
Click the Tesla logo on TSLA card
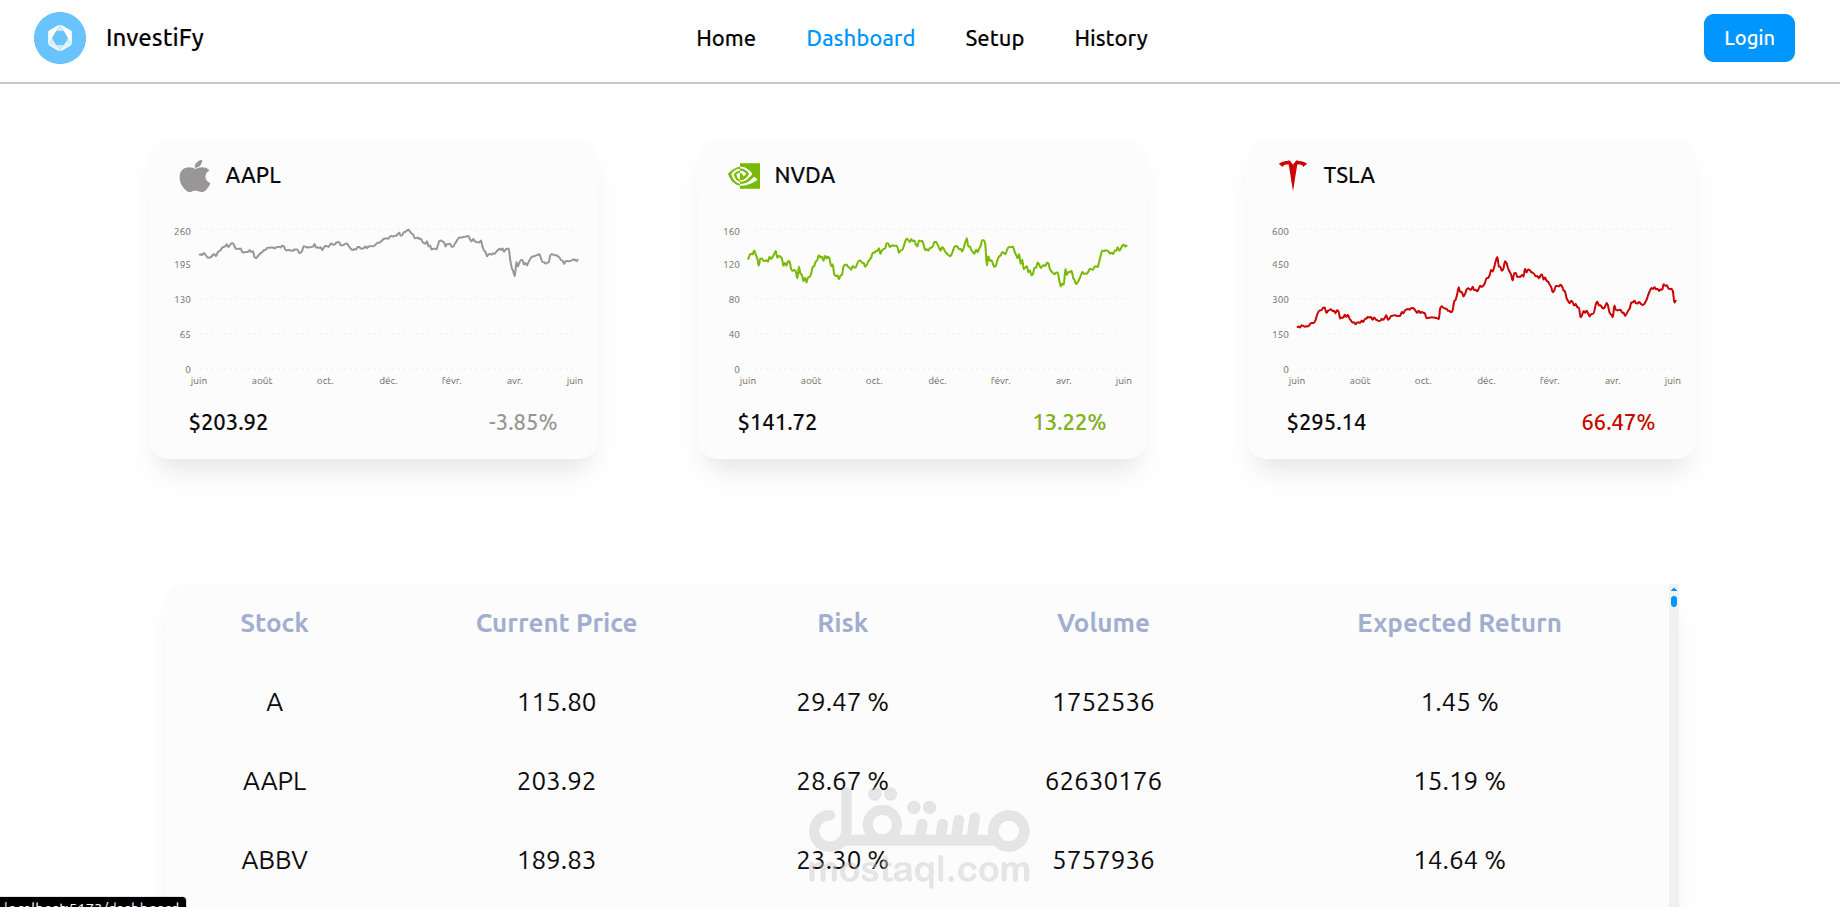1292,175
